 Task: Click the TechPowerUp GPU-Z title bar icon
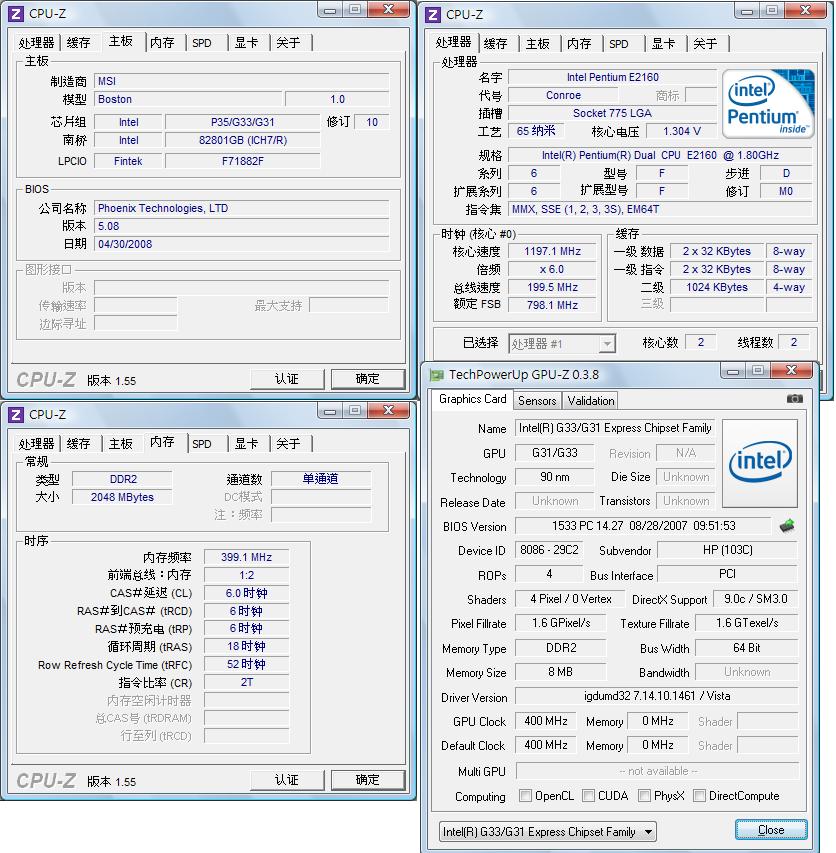pos(436,375)
